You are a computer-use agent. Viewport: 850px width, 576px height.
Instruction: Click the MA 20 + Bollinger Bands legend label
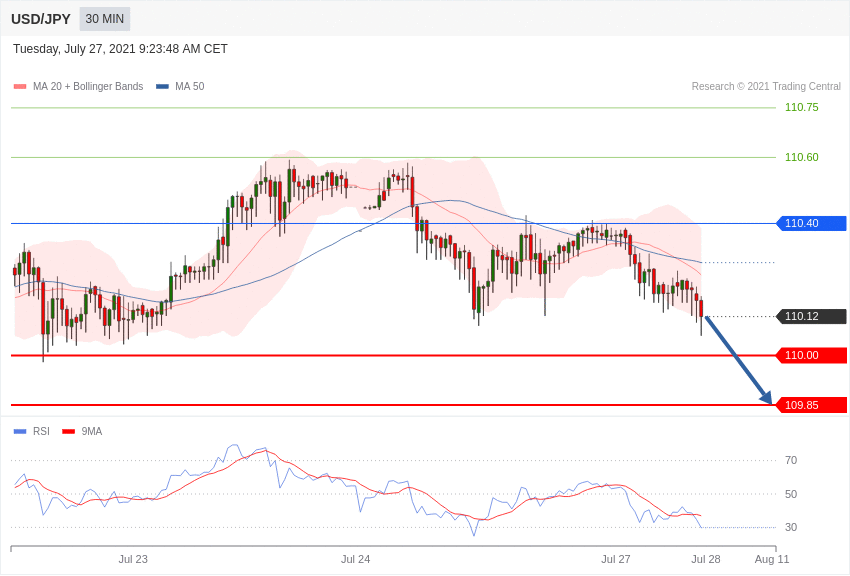(x=88, y=86)
